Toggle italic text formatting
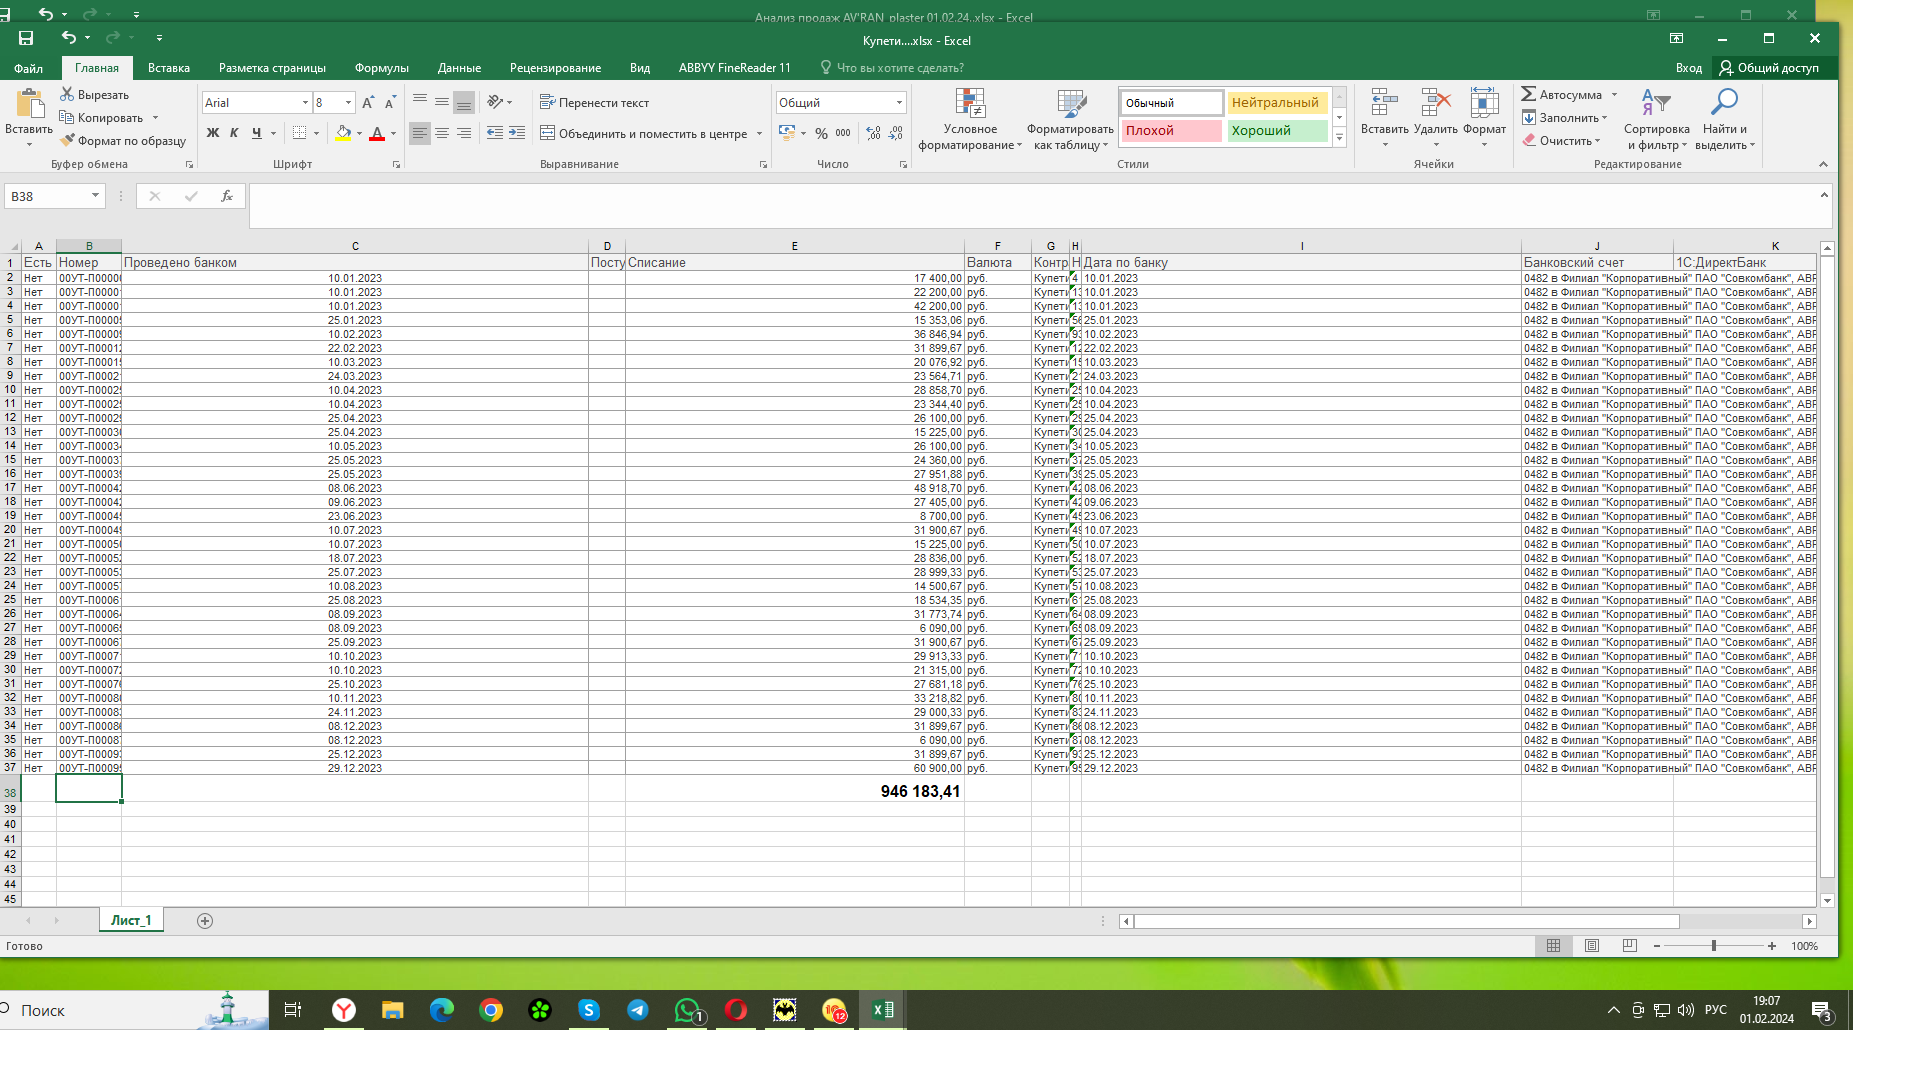This screenshot has width=1920, height=1080. pyautogui.click(x=234, y=133)
